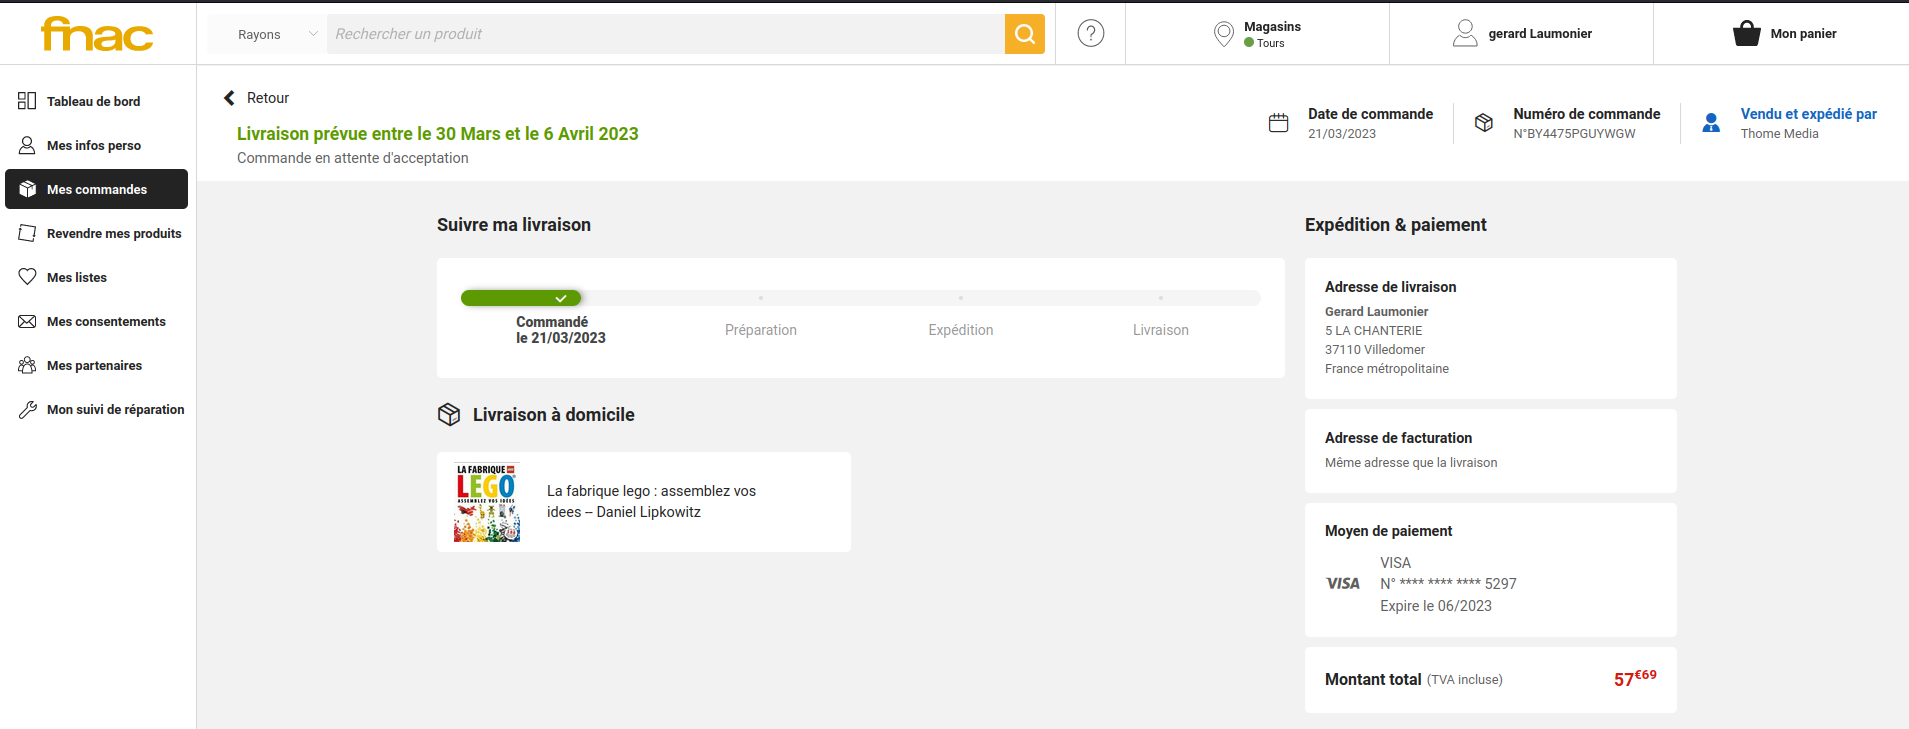Open the shopping basket icon
Viewport: 1909px width, 729px height.
pos(1746,34)
